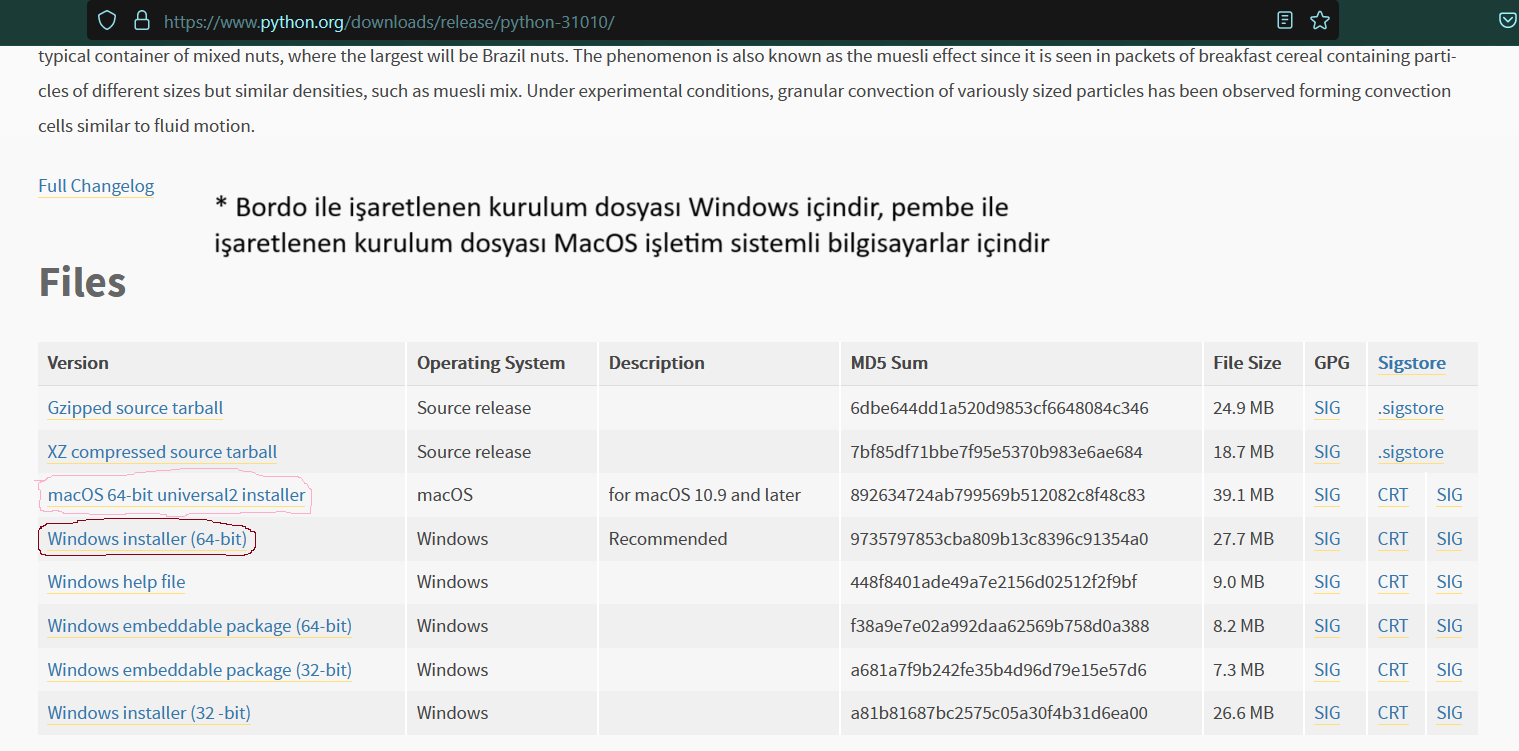Viewport: 1519px width, 751px height.
Task: Select MD5 sum 6dbe644dd1a520d9853cf6648084c346
Action: (x=999, y=408)
